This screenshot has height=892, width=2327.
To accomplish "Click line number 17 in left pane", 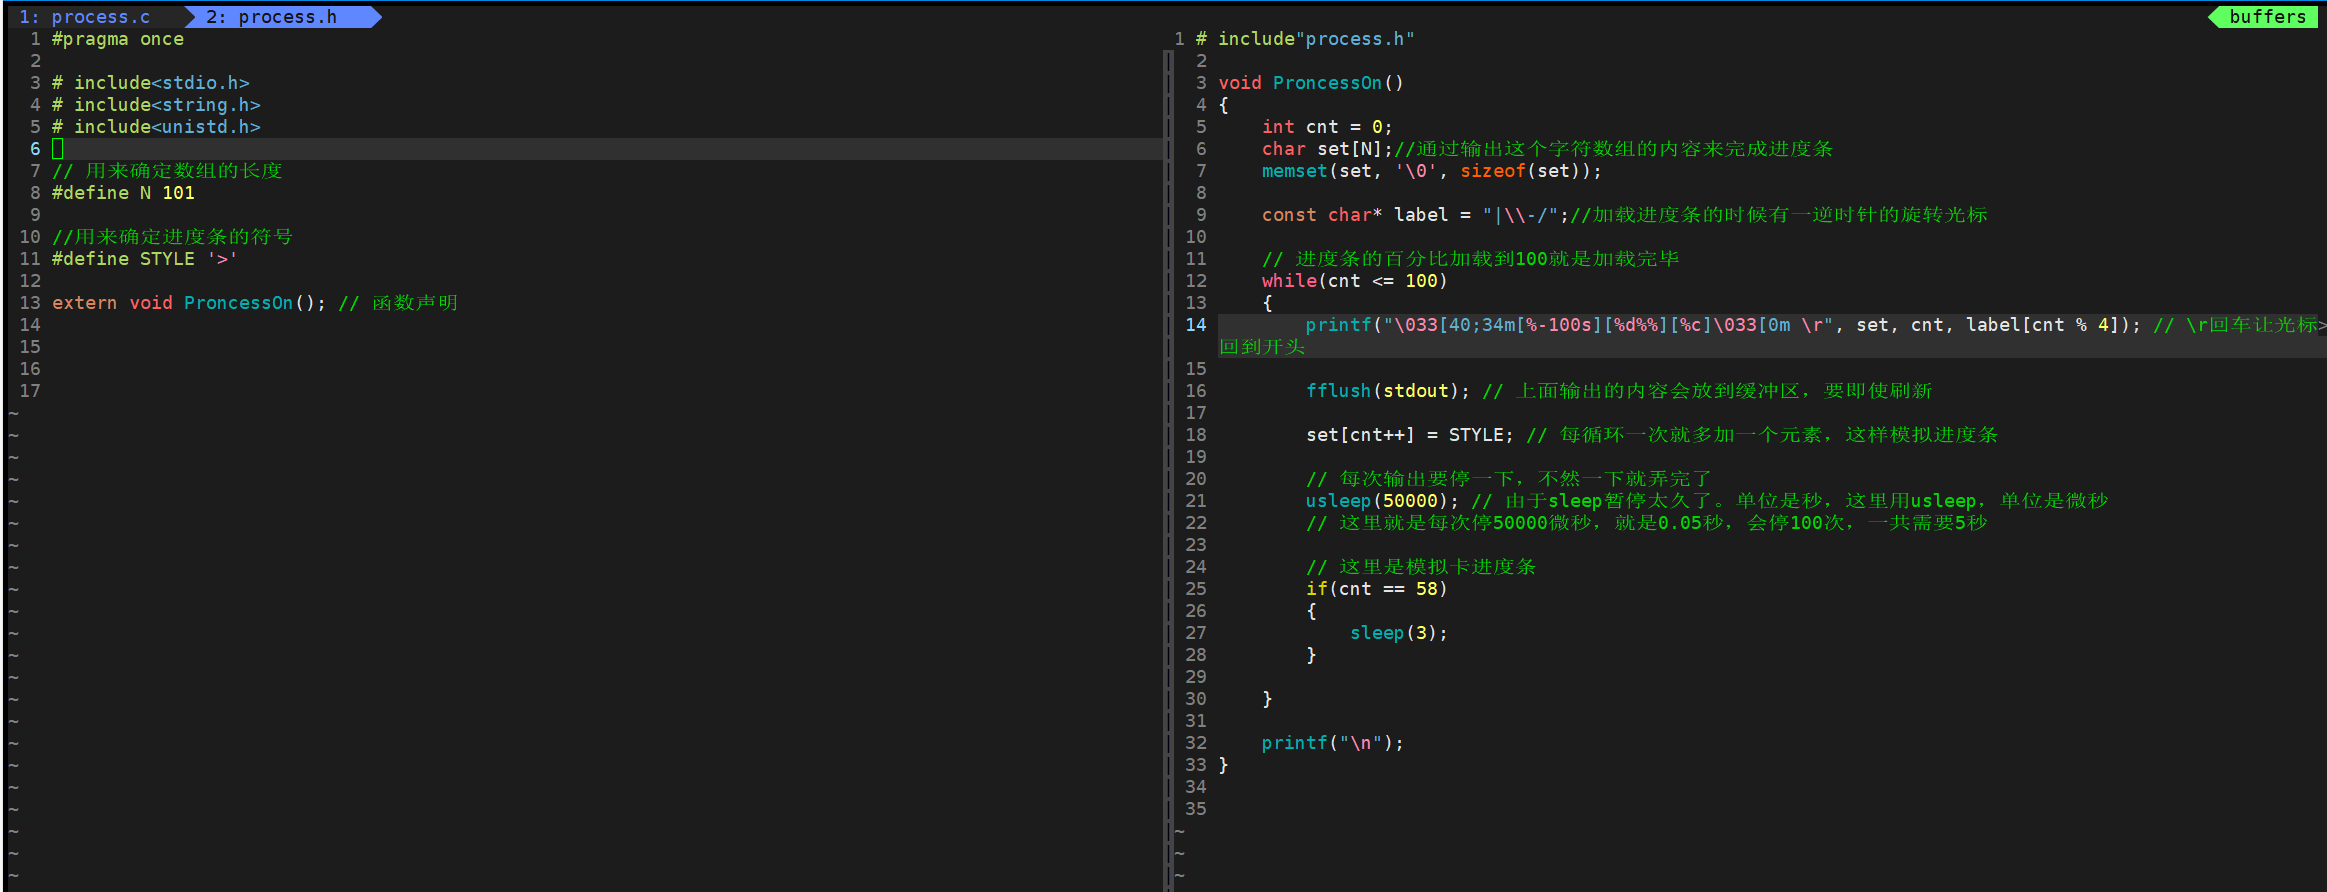I will pos(30,391).
